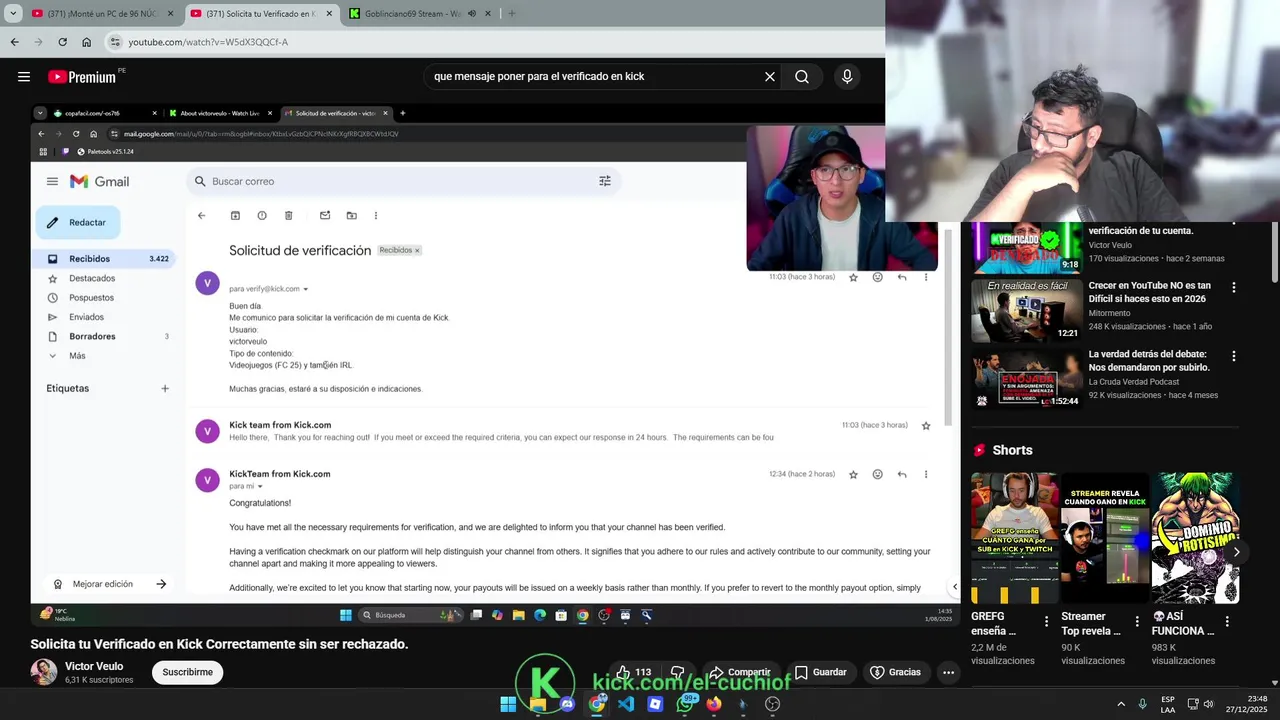
Task: Expand recipient details next to 'para verify@kick.com'
Action: (305, 289)
